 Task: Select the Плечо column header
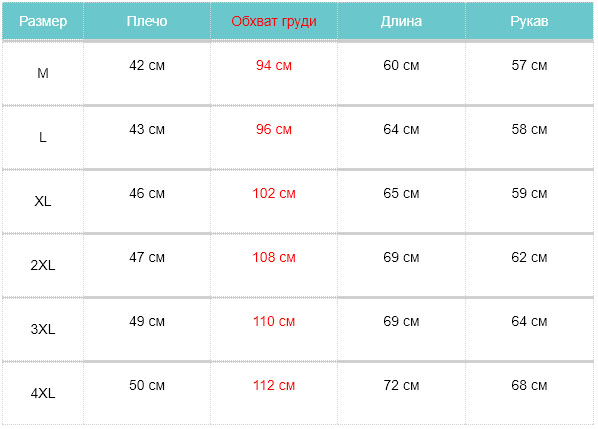point(147,21)
